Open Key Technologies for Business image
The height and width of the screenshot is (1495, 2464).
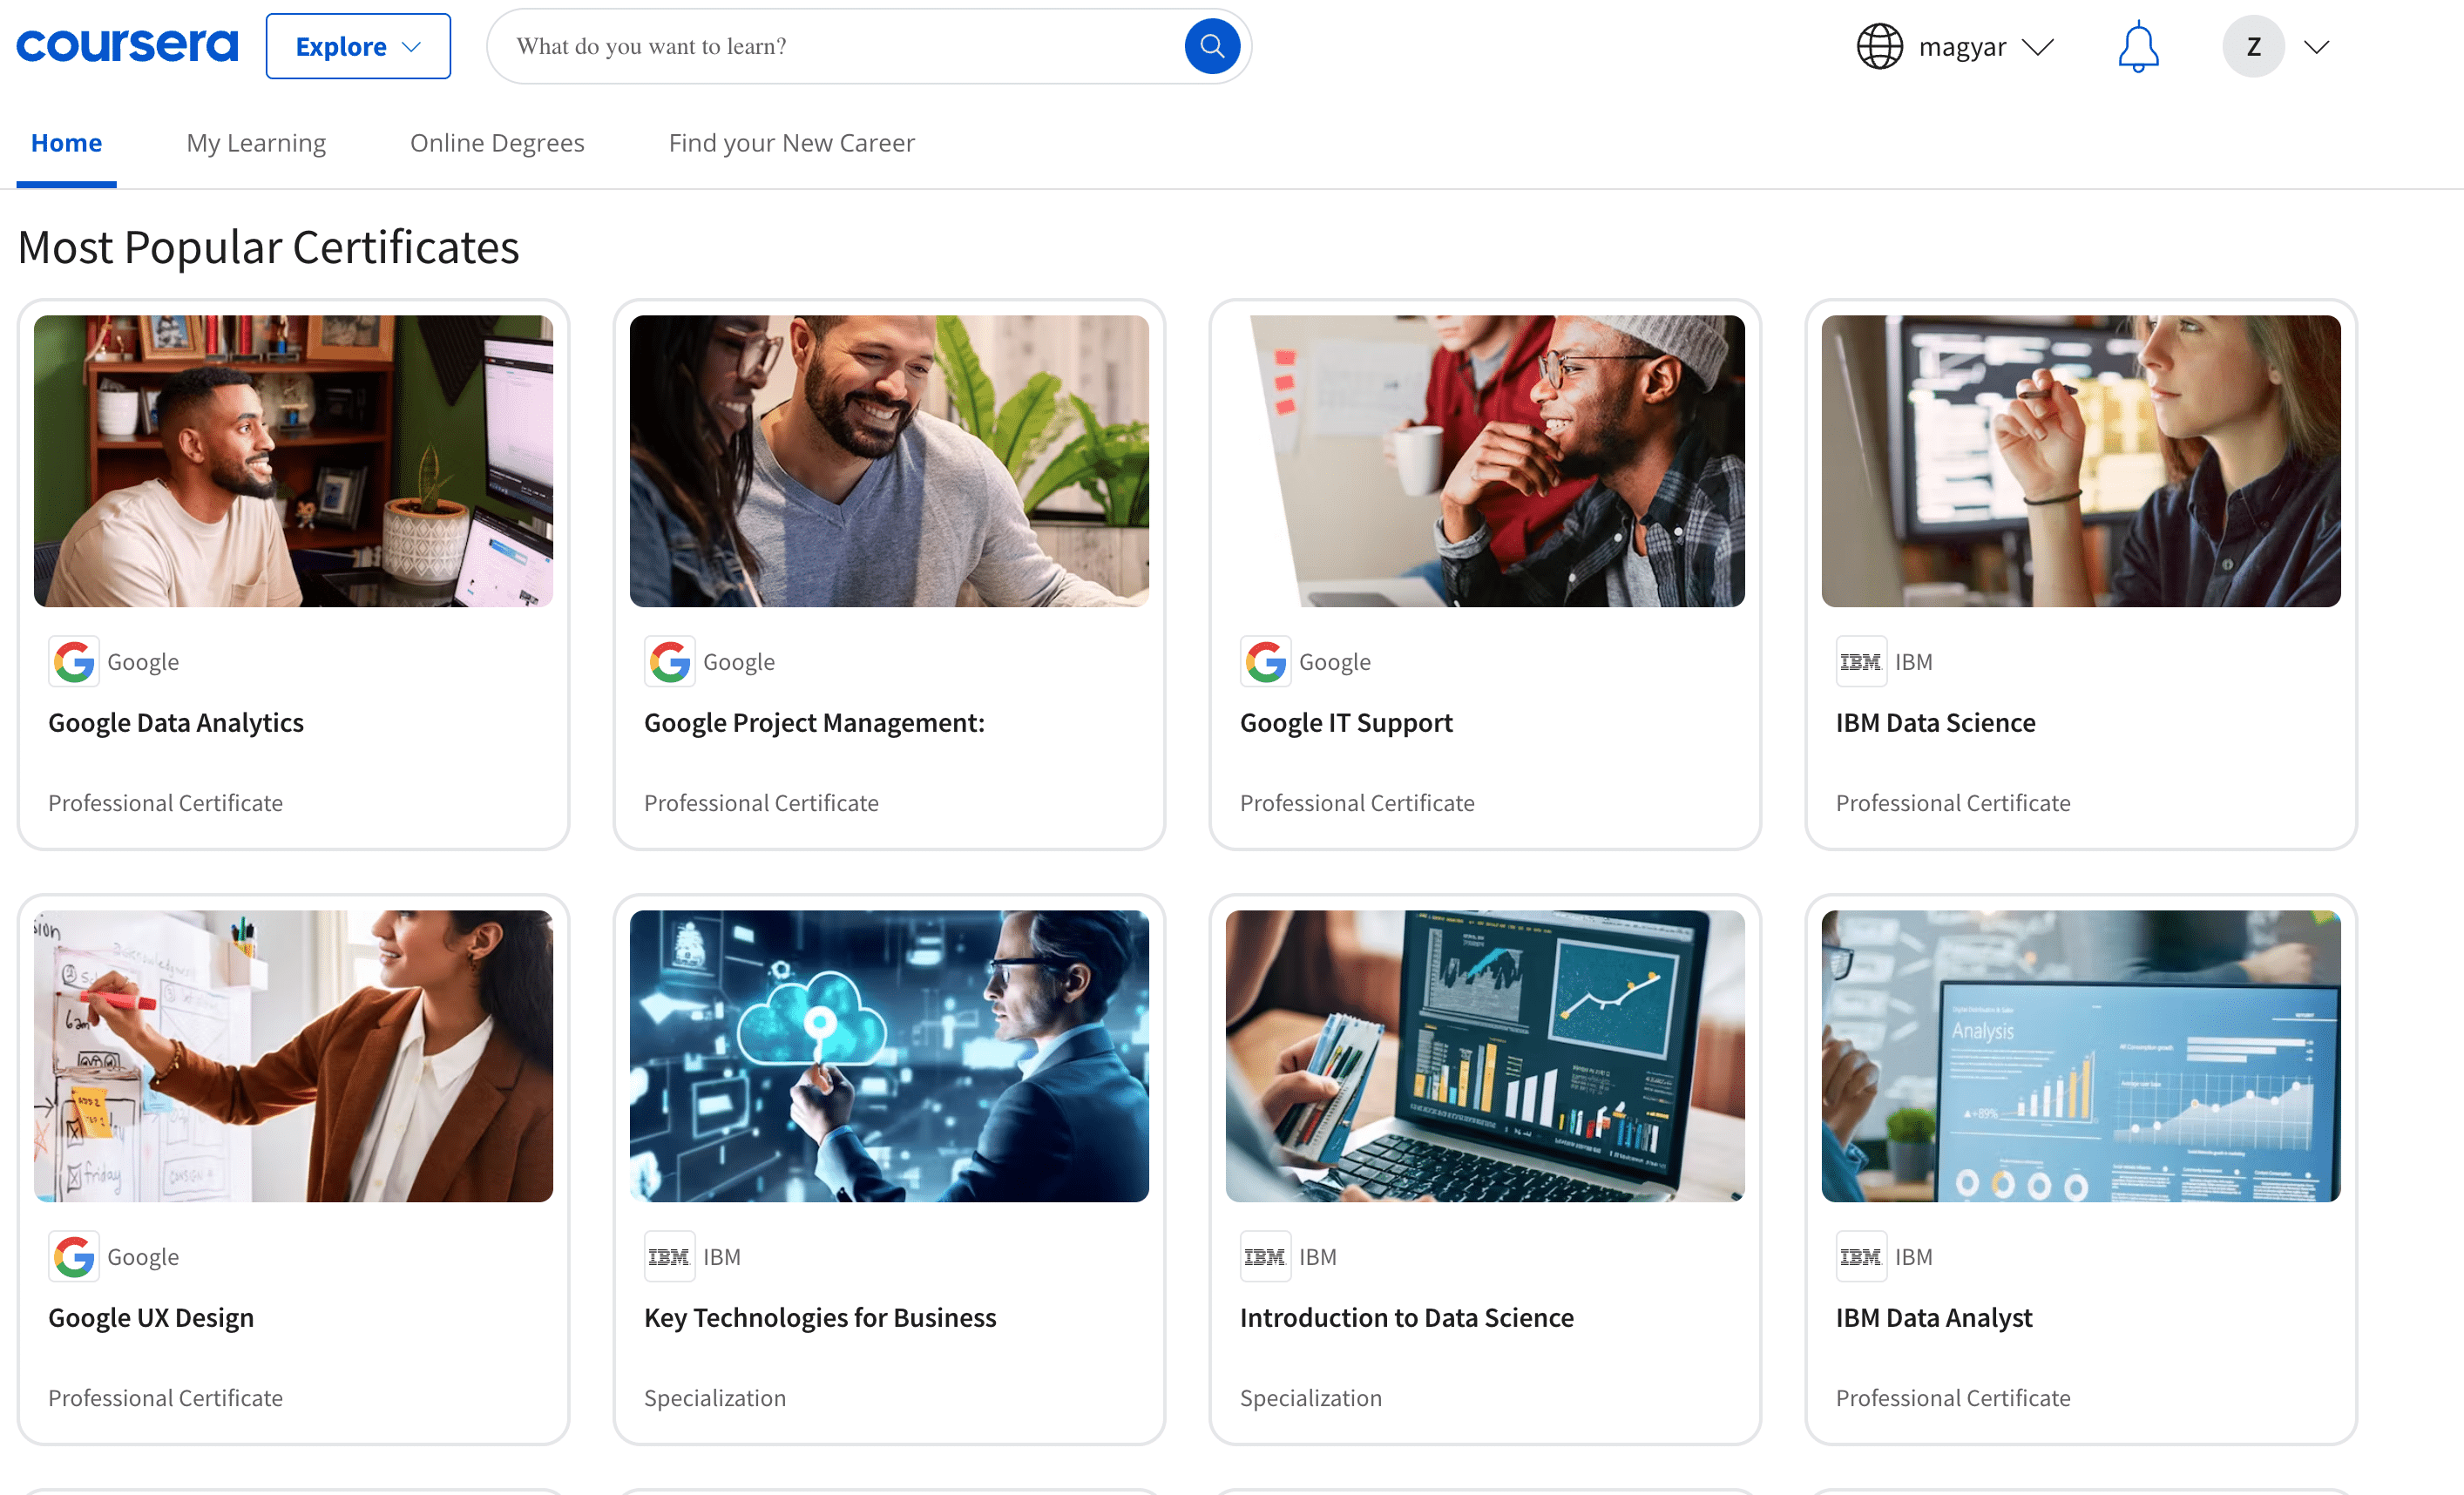pos(889,1056)
